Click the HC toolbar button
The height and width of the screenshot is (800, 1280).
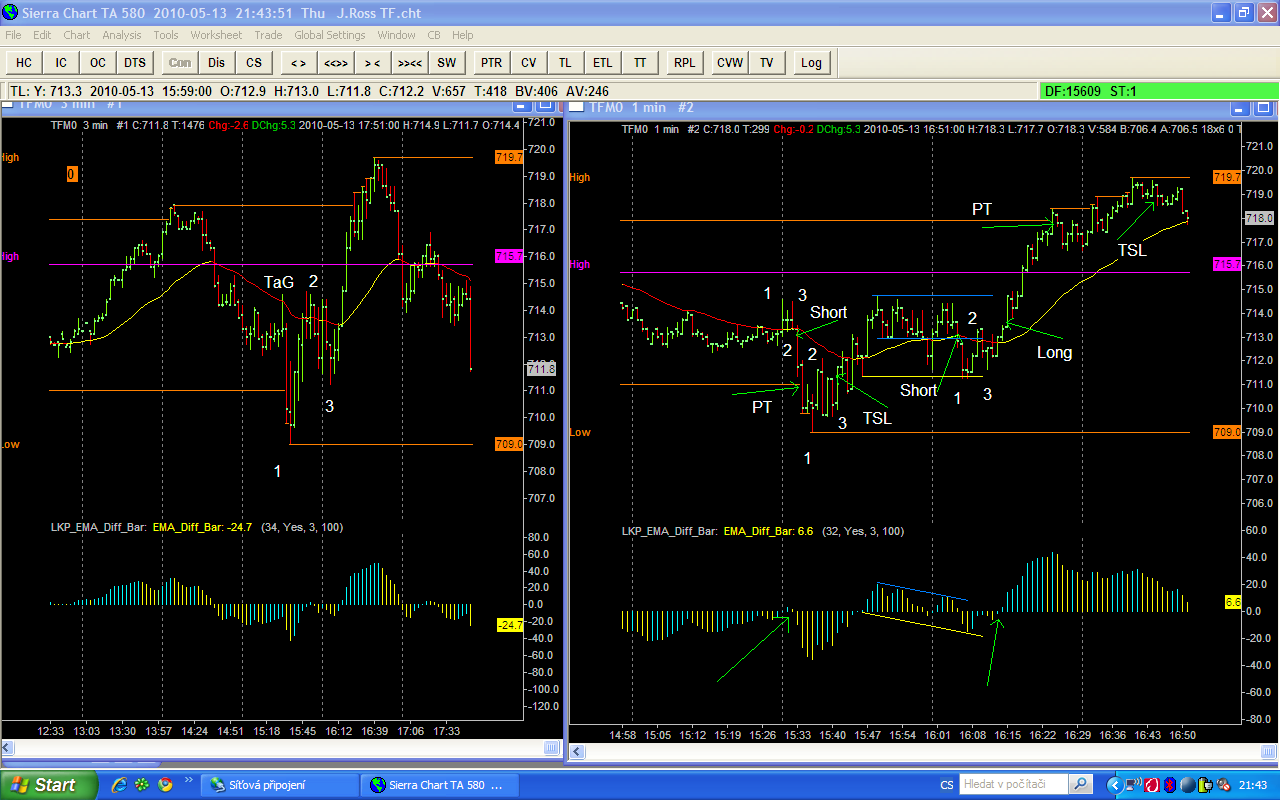pyautogui.click(x=24, y=63)
